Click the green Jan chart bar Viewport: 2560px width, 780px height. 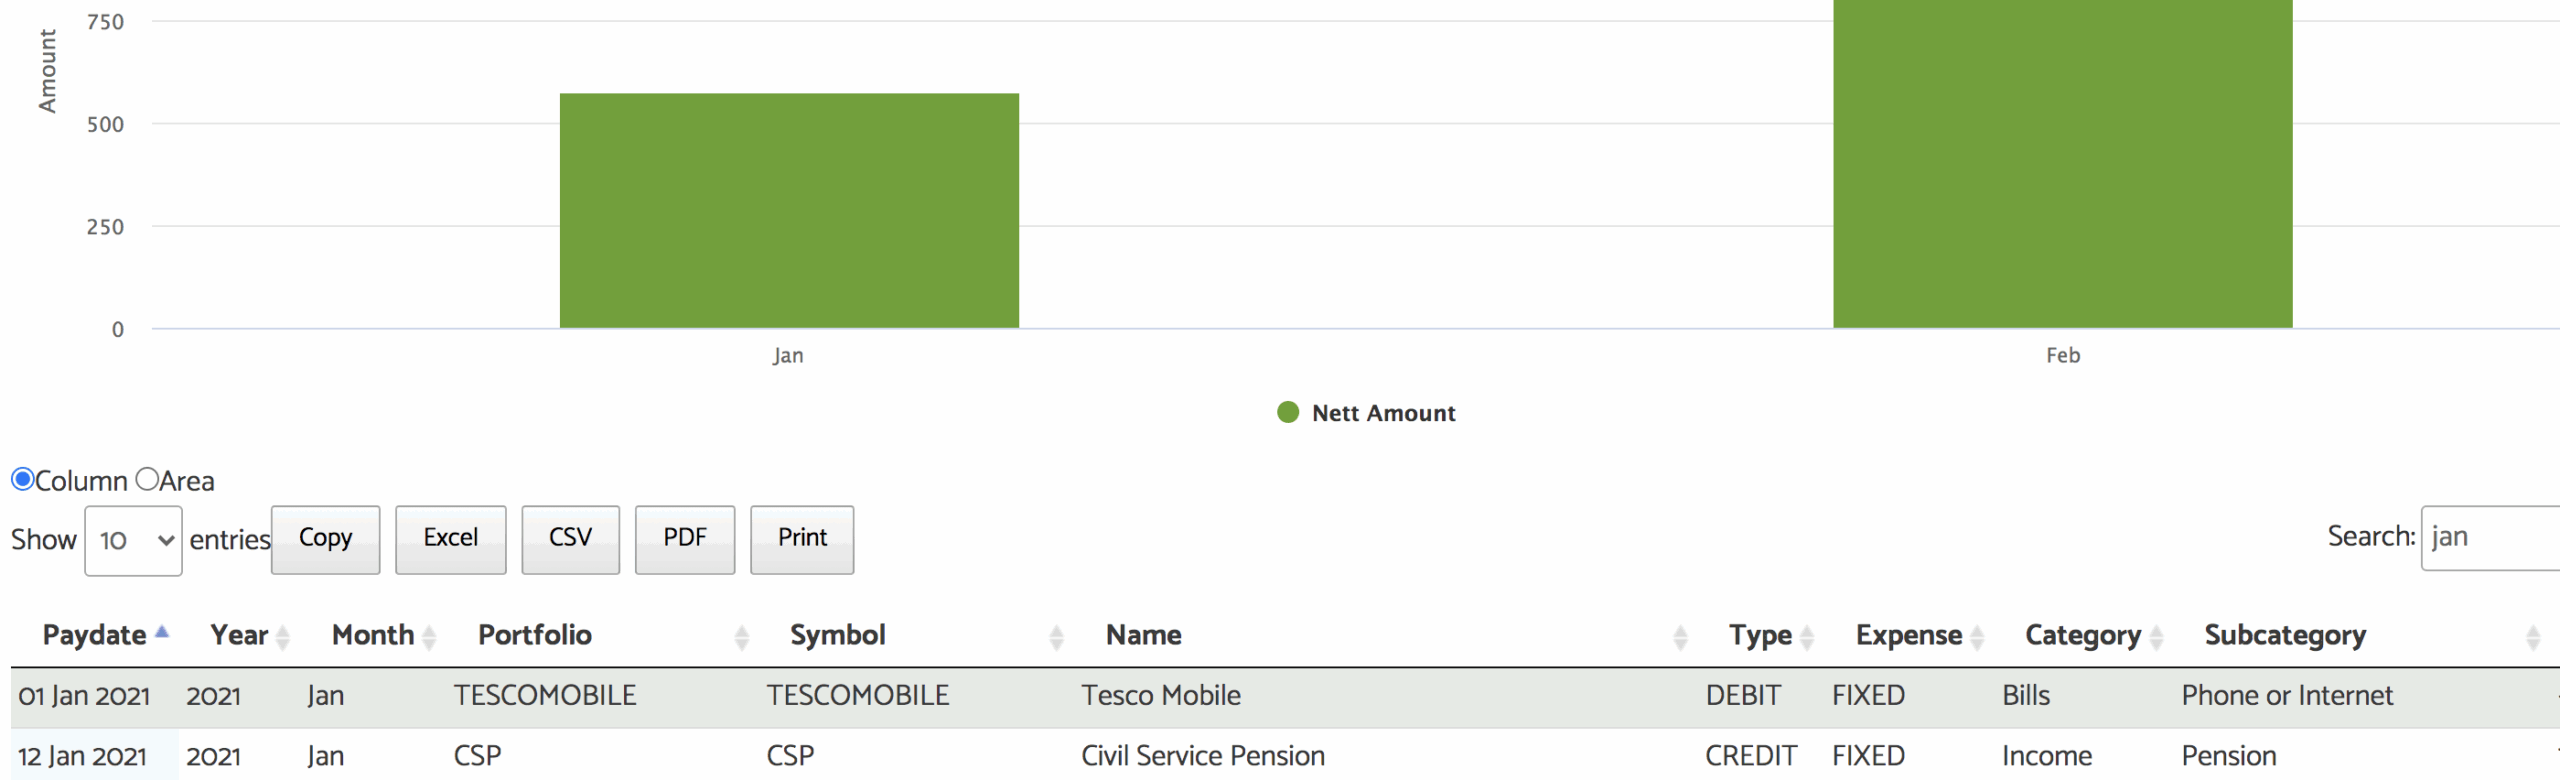click(x=789, y=211)
